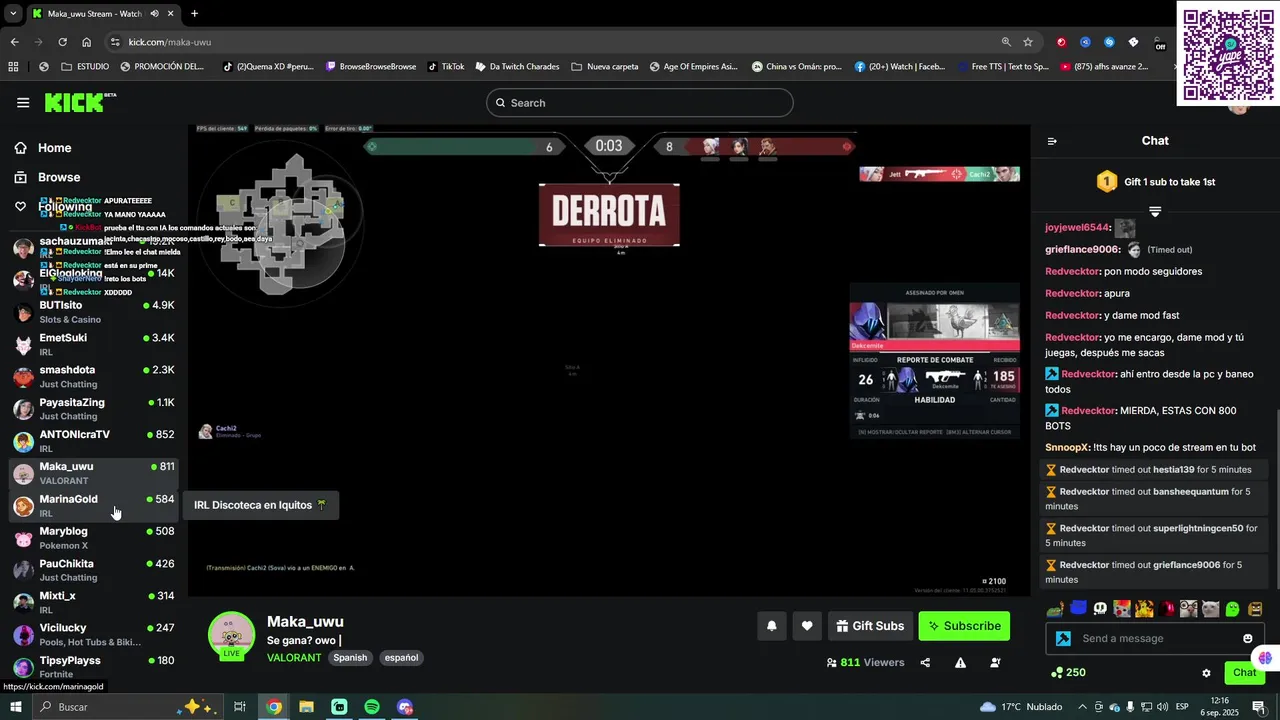1280x720 pixels.
Task: Click the share icon below the stream
Action: point(925,663)
